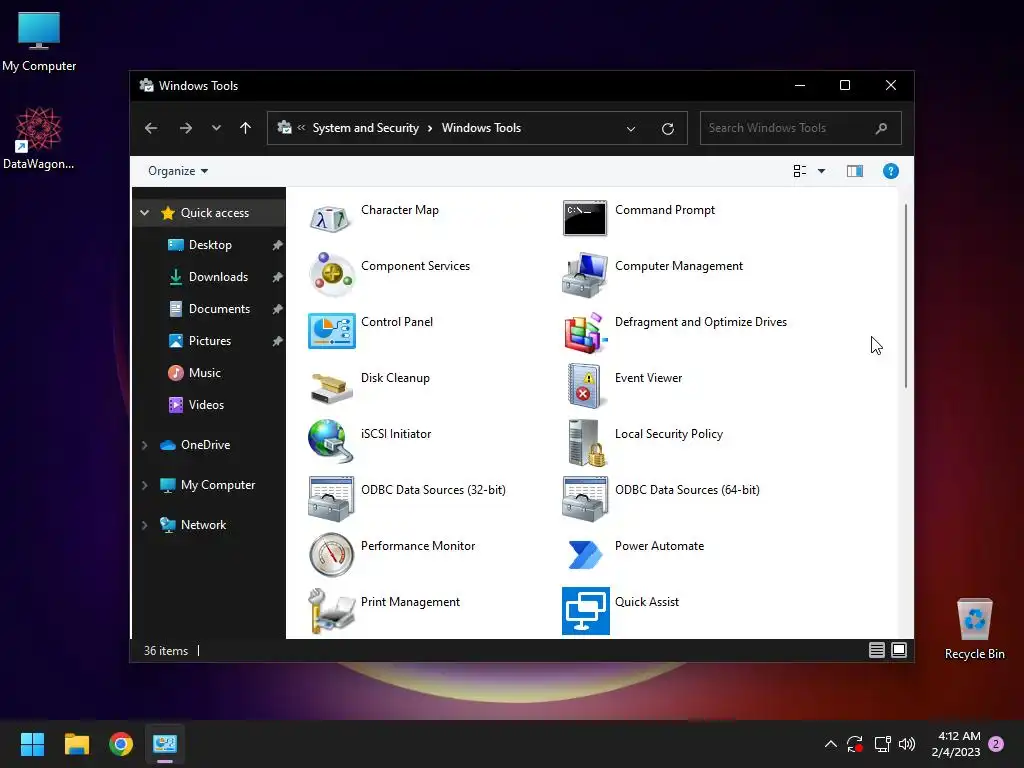Open the Organize dropdown menu

pos(178,171)
